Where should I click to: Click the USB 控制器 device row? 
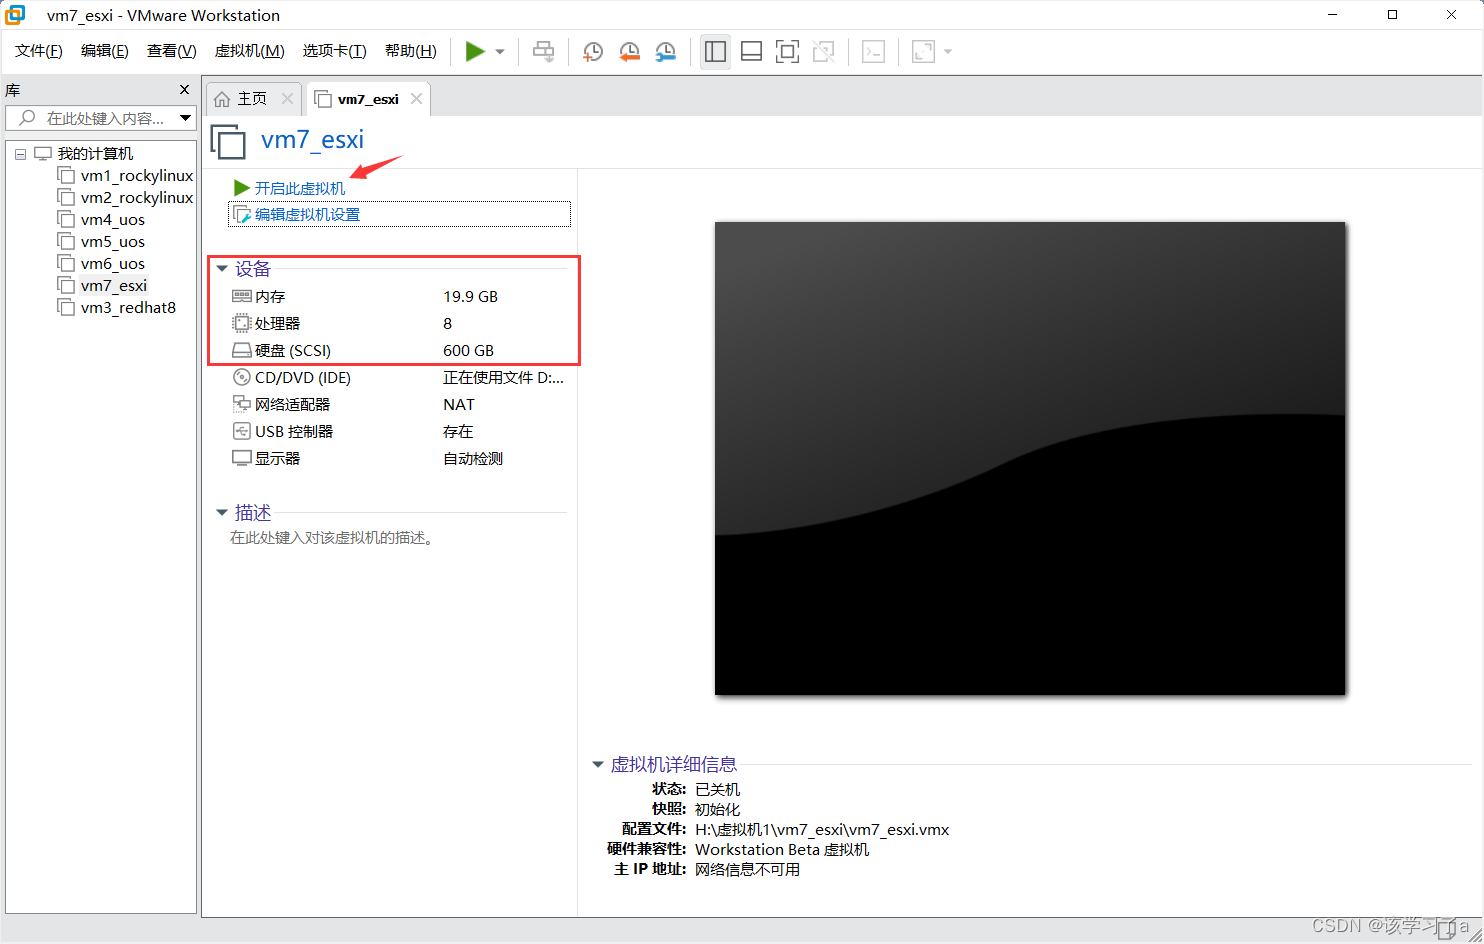point(399,431)
